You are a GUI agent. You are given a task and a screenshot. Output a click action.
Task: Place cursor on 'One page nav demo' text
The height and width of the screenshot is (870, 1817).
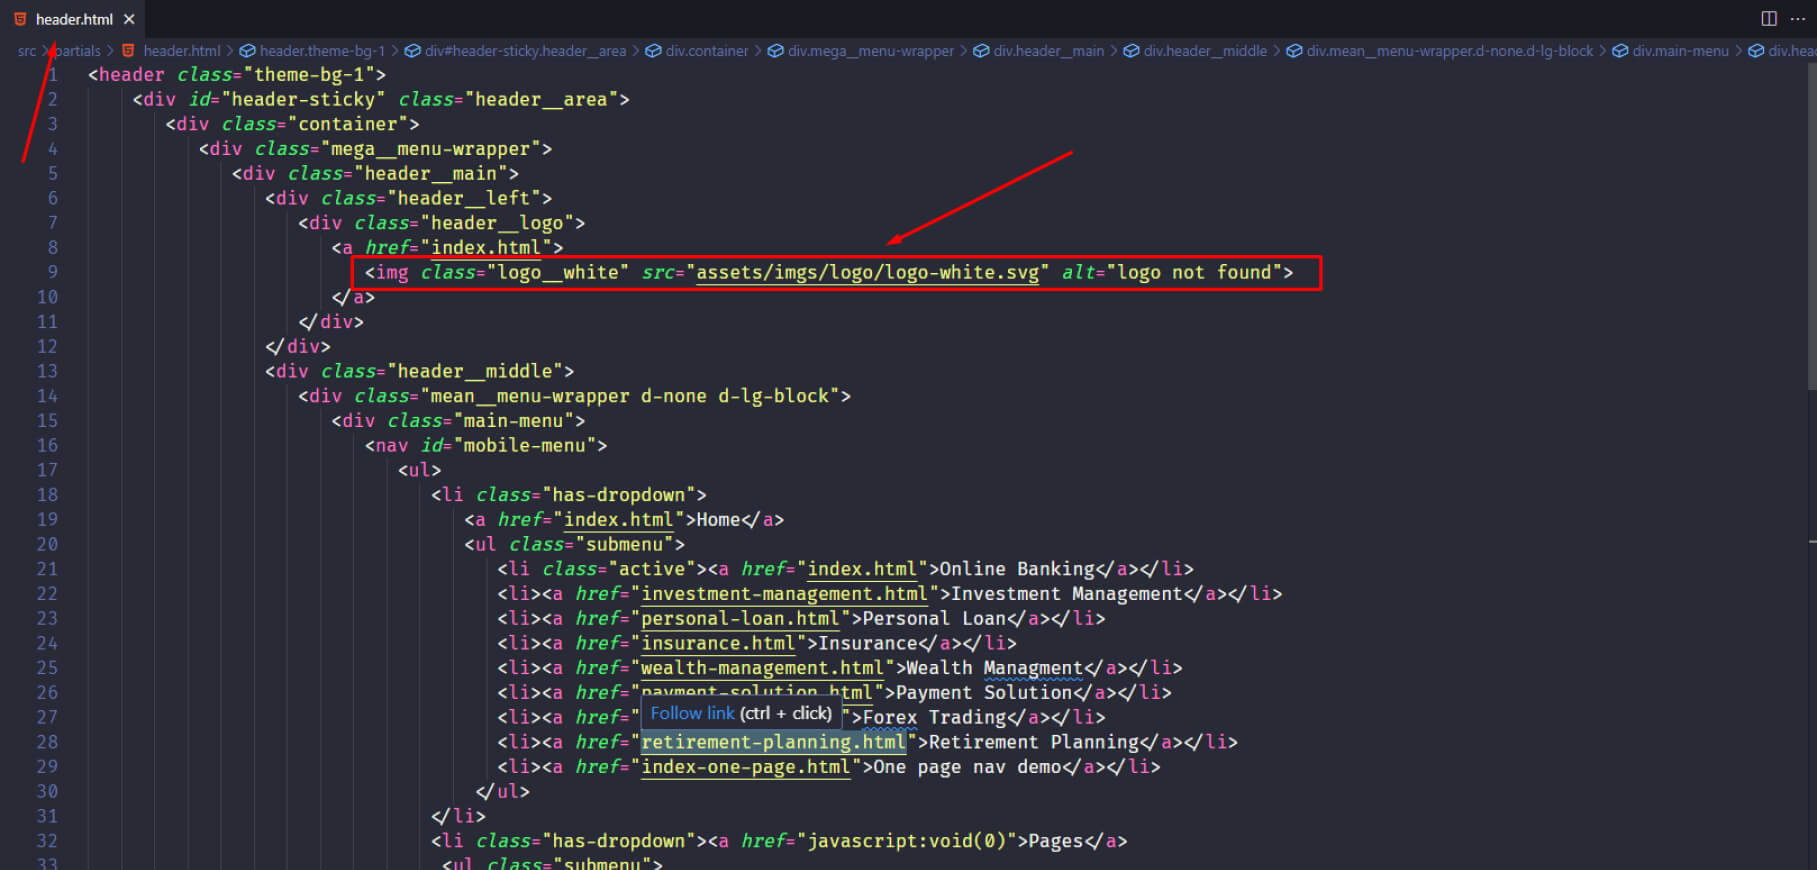pos(967,767)
